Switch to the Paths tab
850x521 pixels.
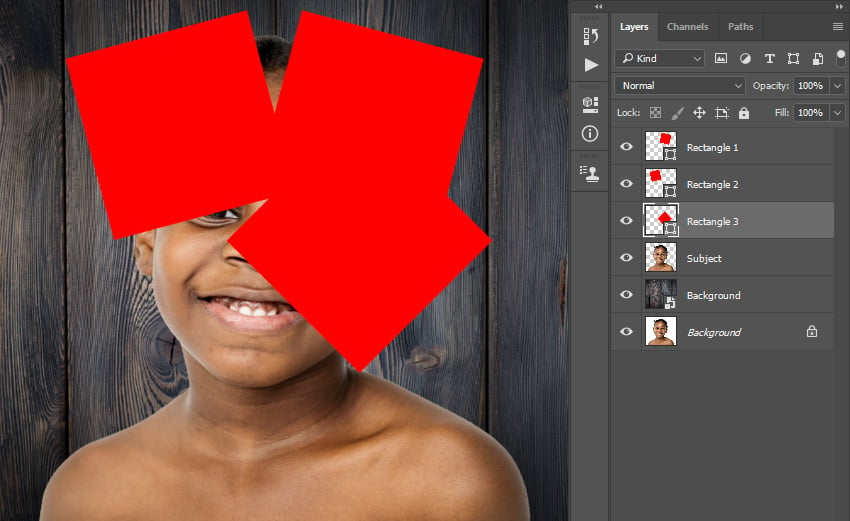tap(740, 27)
